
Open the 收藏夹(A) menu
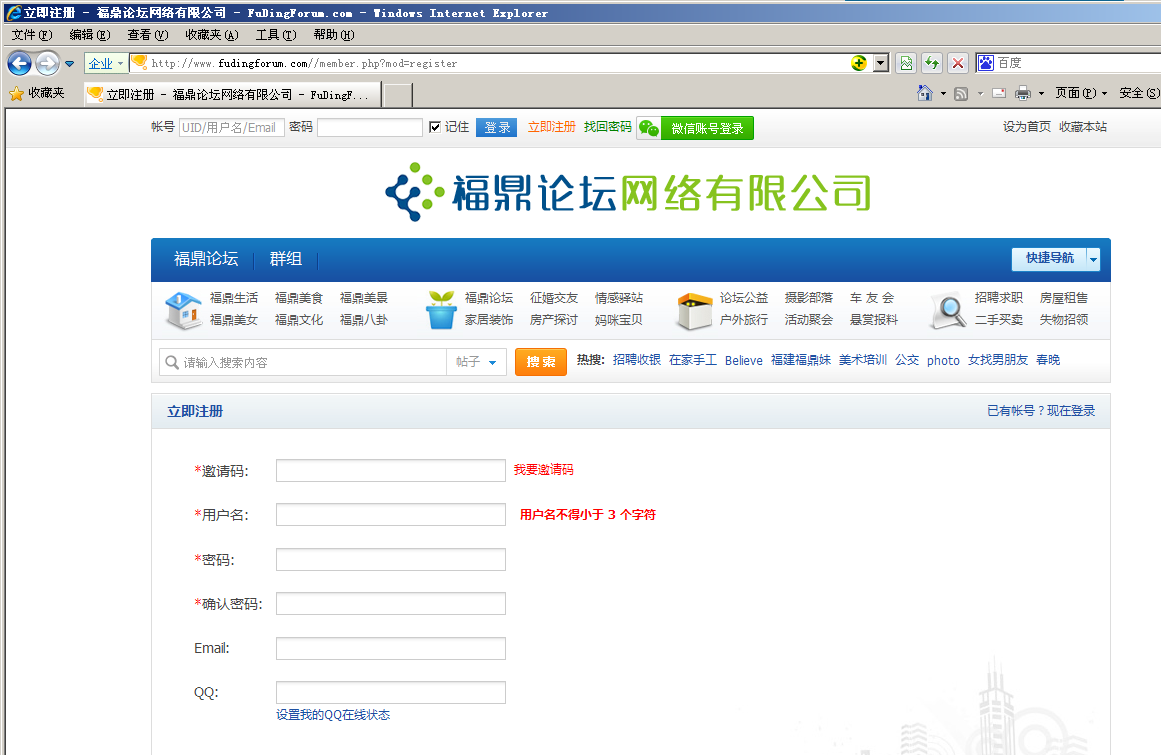(212, 35)
